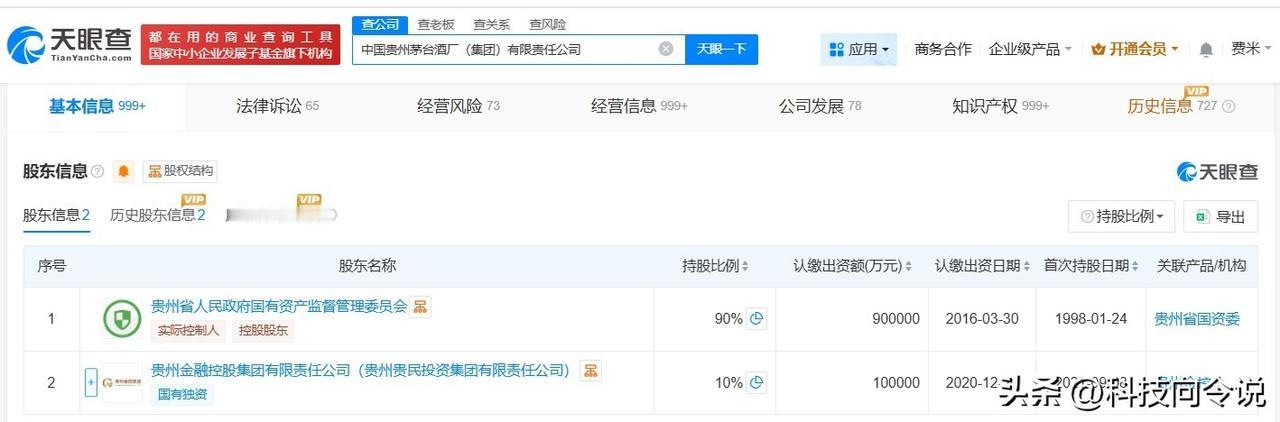Select the 股东信息 2 sub-tab
The width and height of the screenshot is (1280, 422).
[x=56, y=215]
